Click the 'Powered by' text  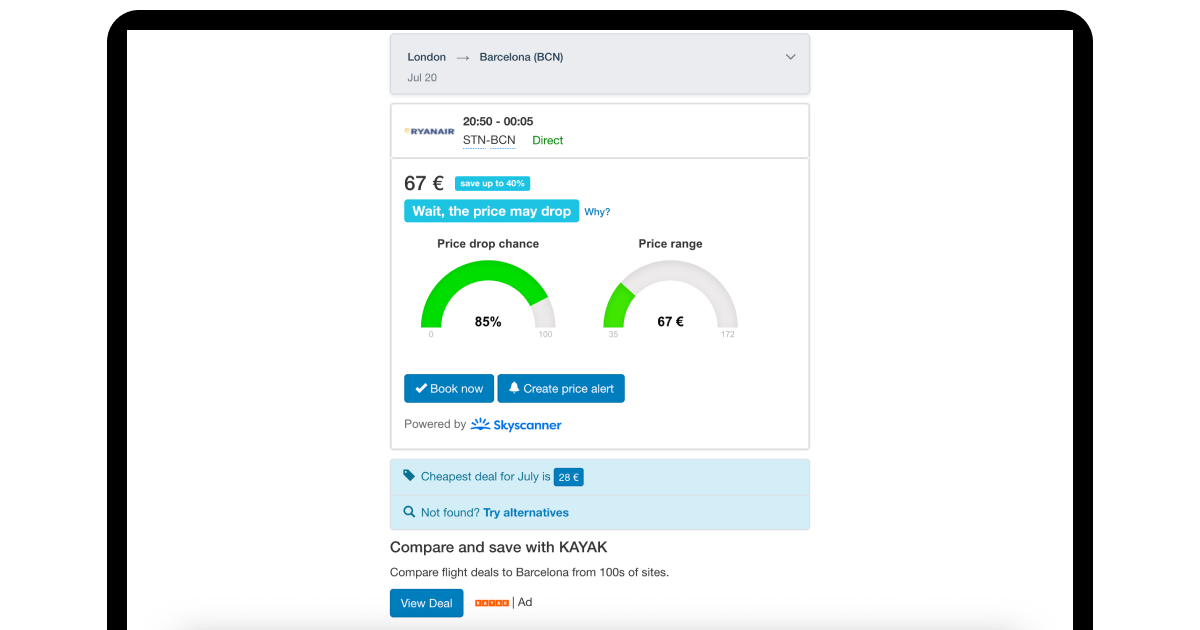coord(435,424)
